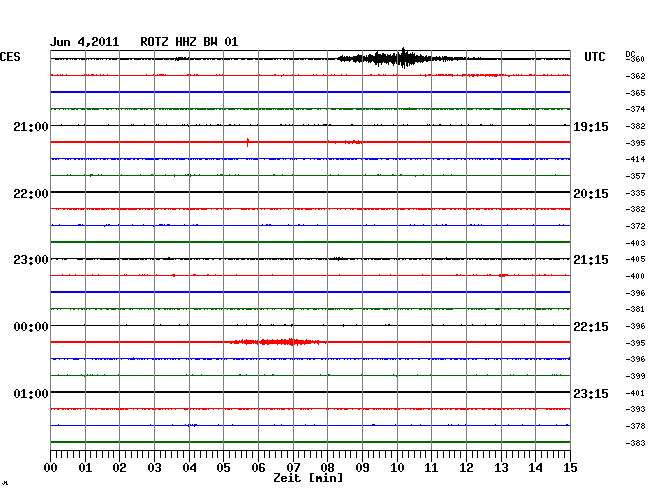The height and width of the screenshot is (494, 650).
Task: Click the minute axis label "06"
Action: point(258,468)
